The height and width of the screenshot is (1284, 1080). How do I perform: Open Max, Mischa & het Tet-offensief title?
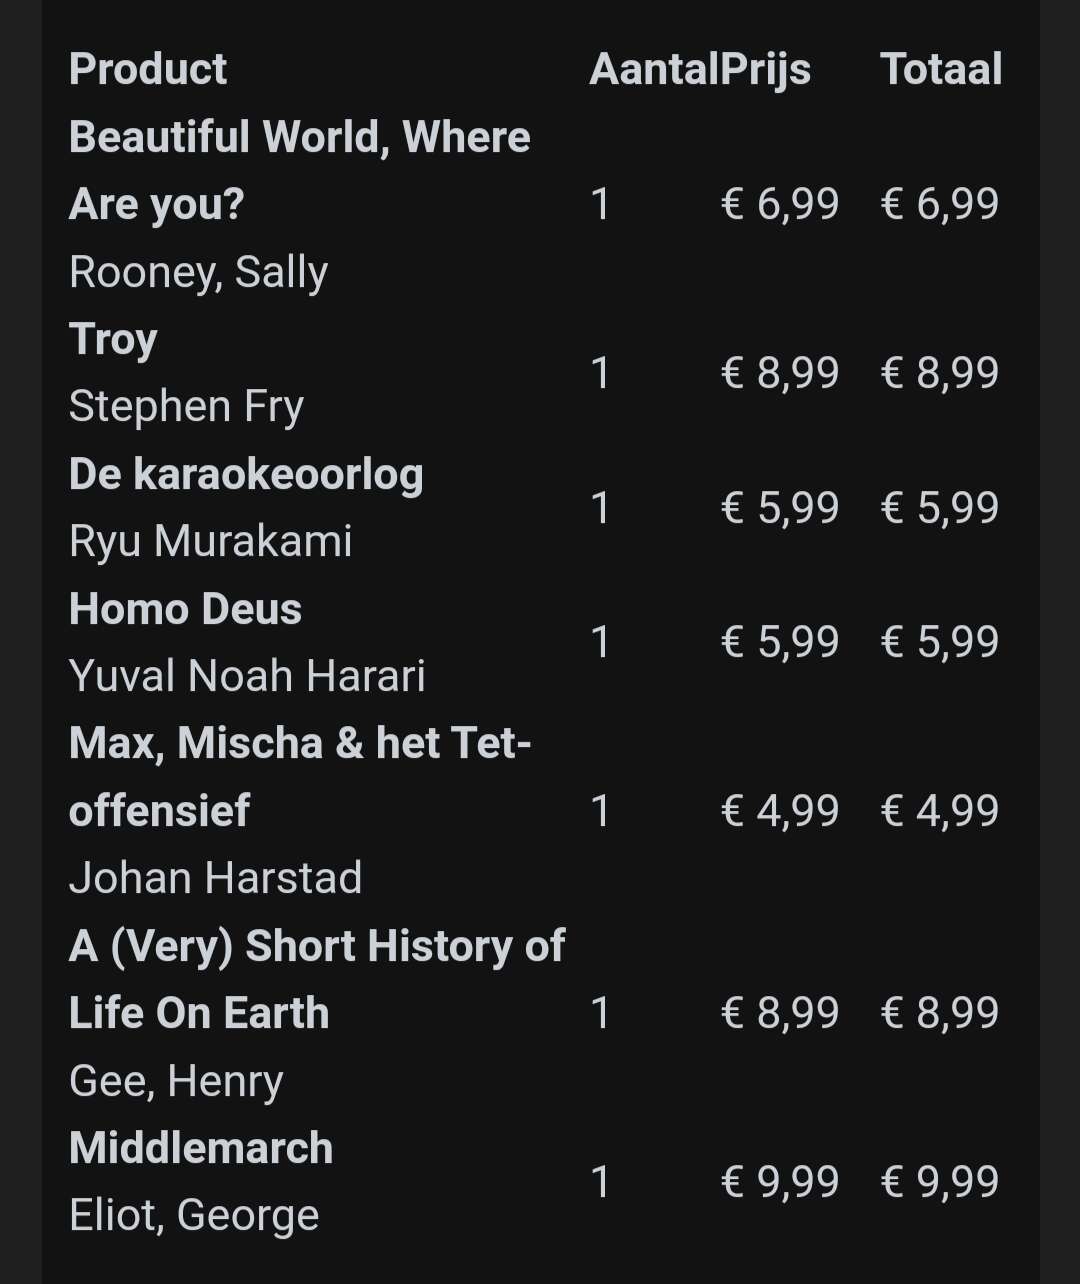pyautogui.click(x=299, y=777)
